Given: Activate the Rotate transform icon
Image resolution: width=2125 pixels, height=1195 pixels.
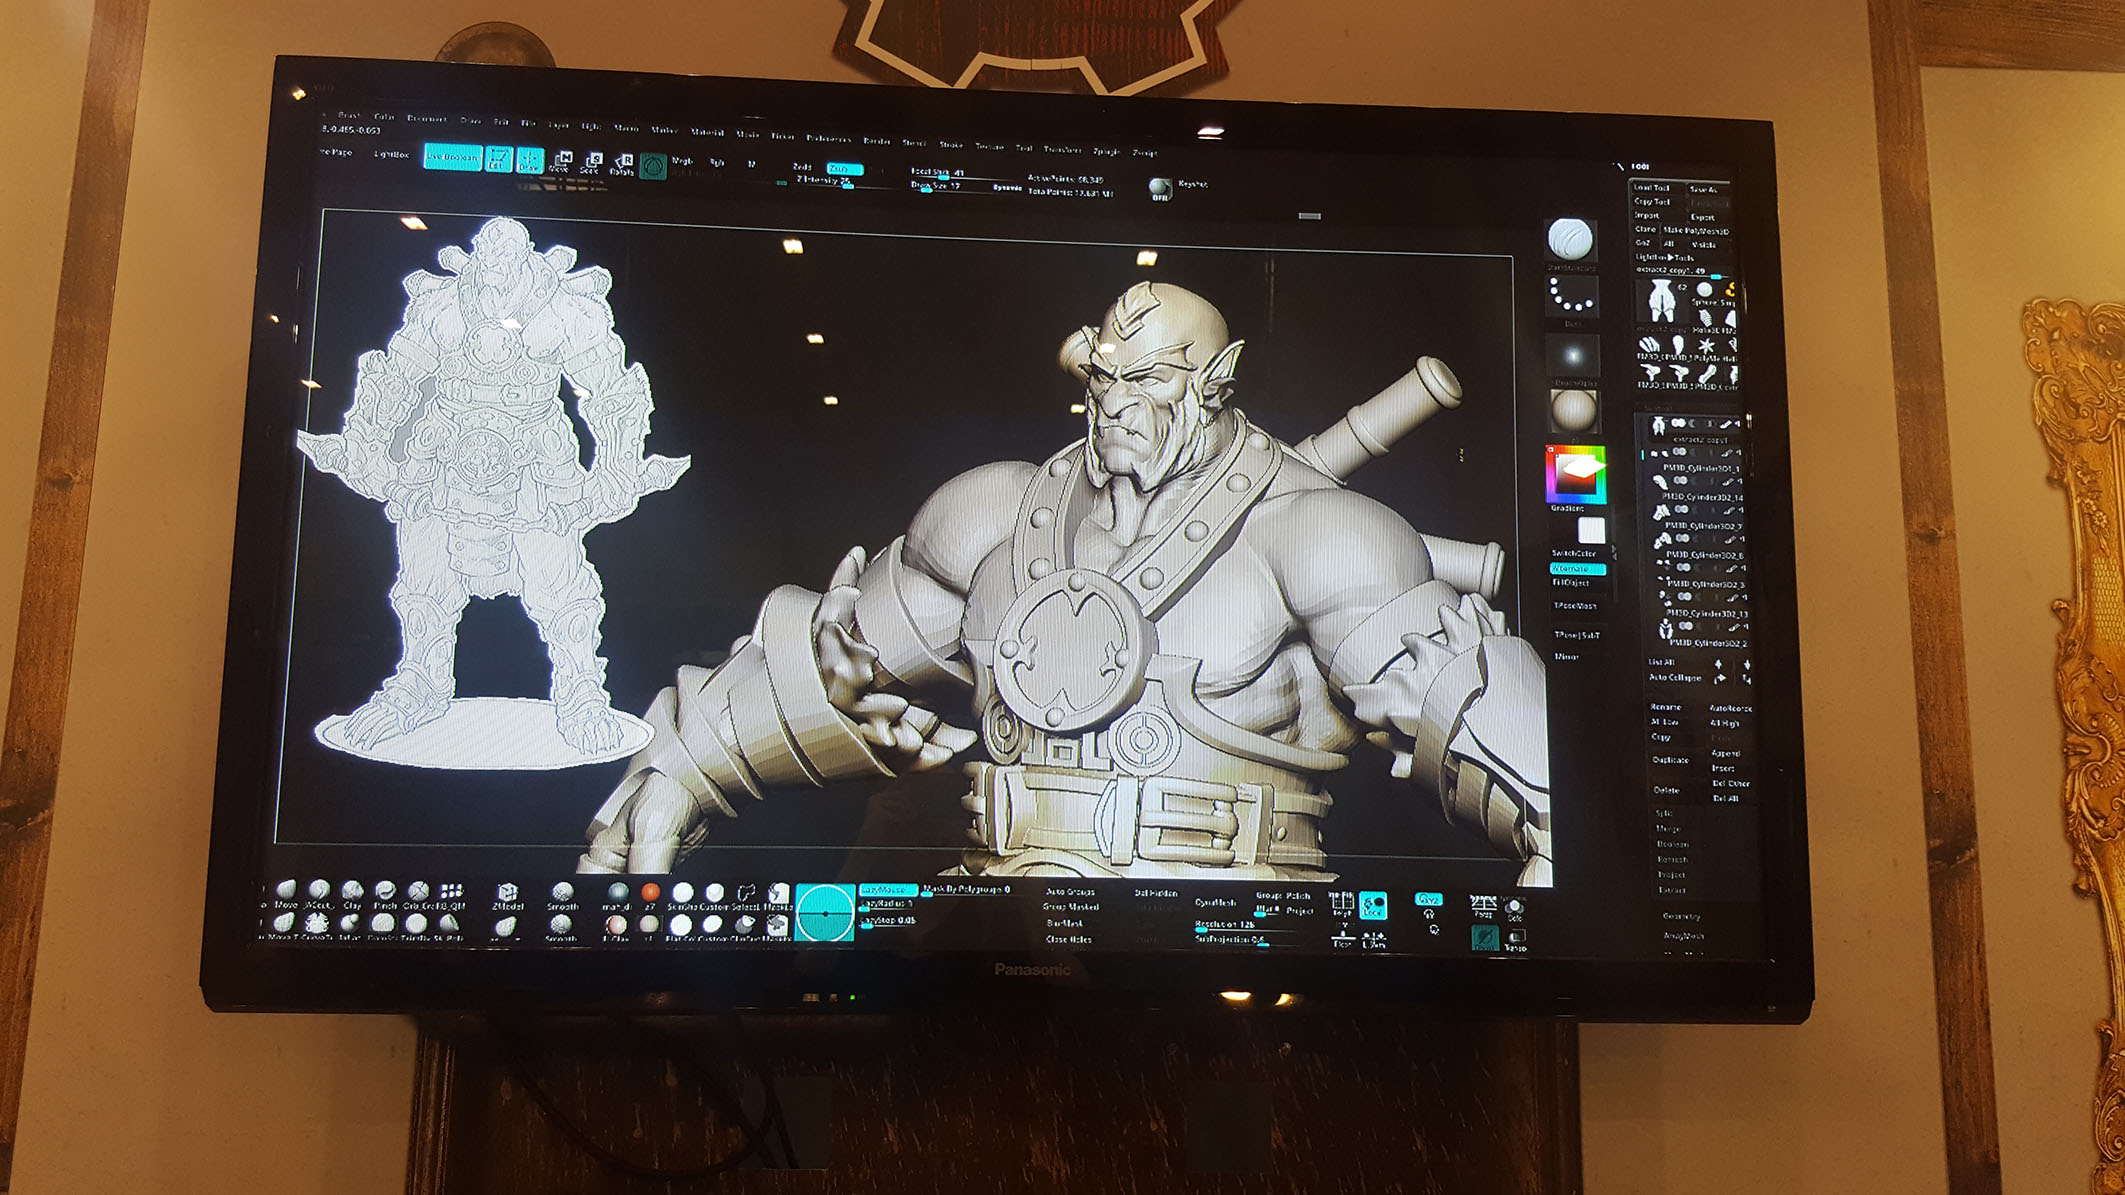Looking at the screenshot, I should (x=622, y=164).
